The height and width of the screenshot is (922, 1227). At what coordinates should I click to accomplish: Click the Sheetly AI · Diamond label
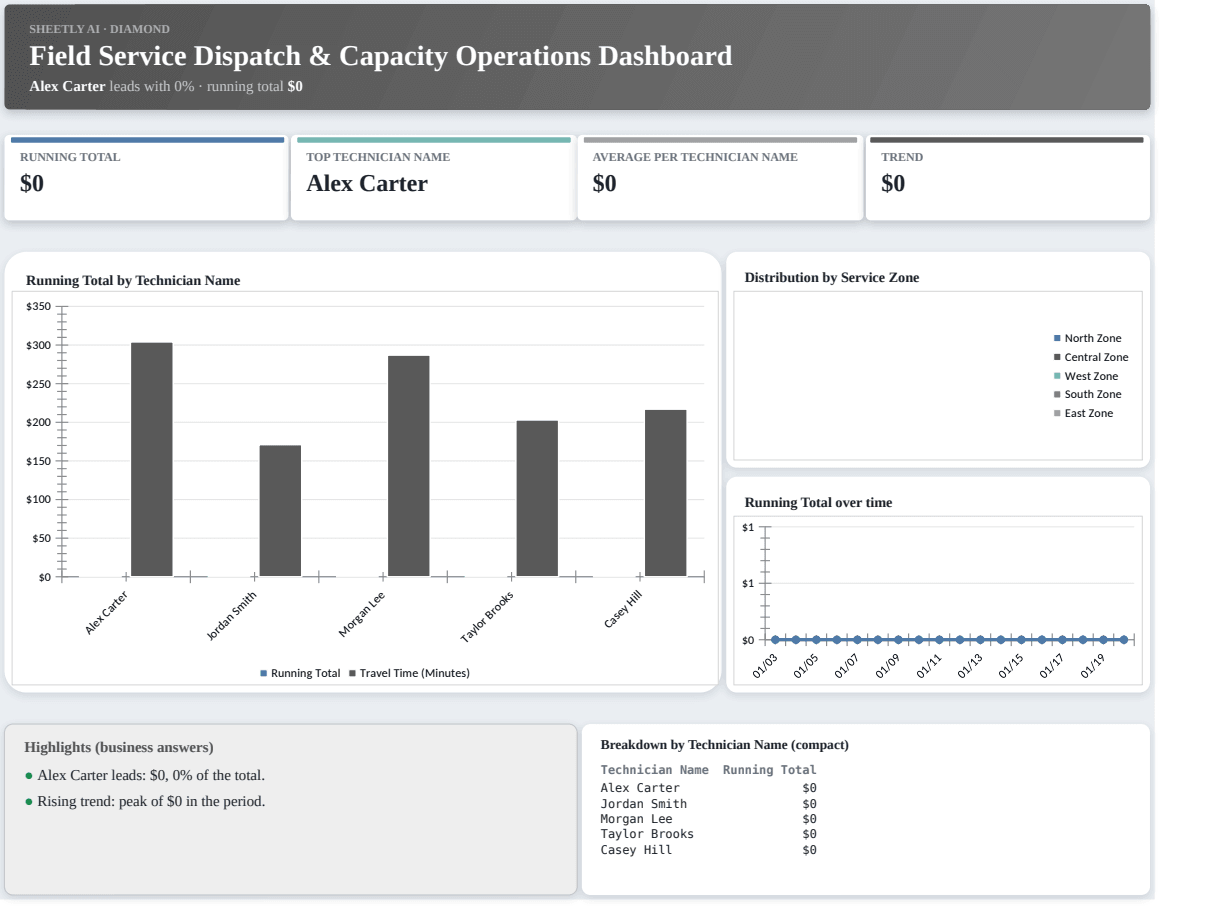click(x=100, y=29)
